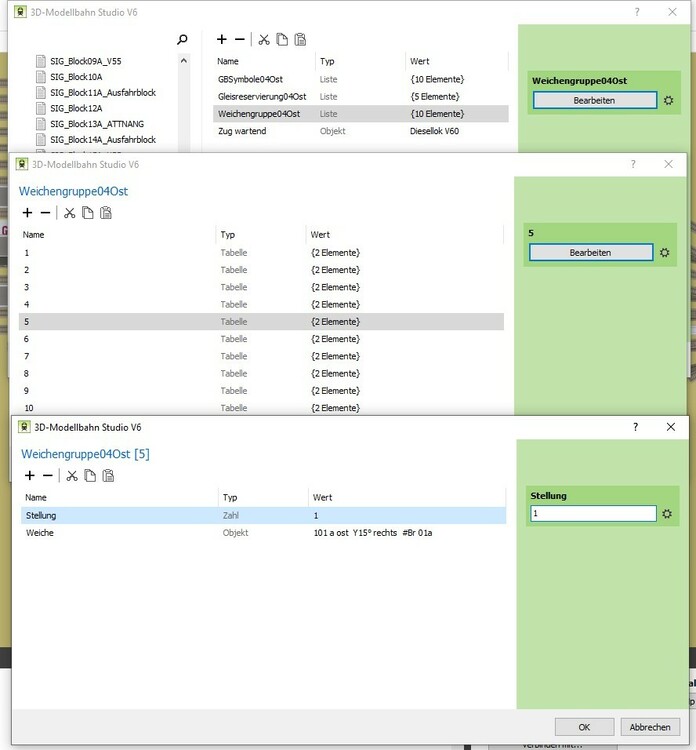Click help question mark of front window
The height and width of the screenshot is (750, 696).
click(x=635, y=427)
